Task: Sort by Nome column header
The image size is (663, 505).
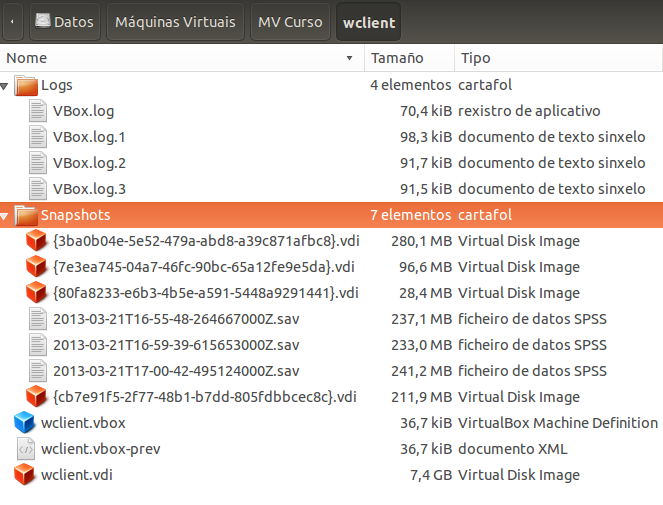Action: 182,58
